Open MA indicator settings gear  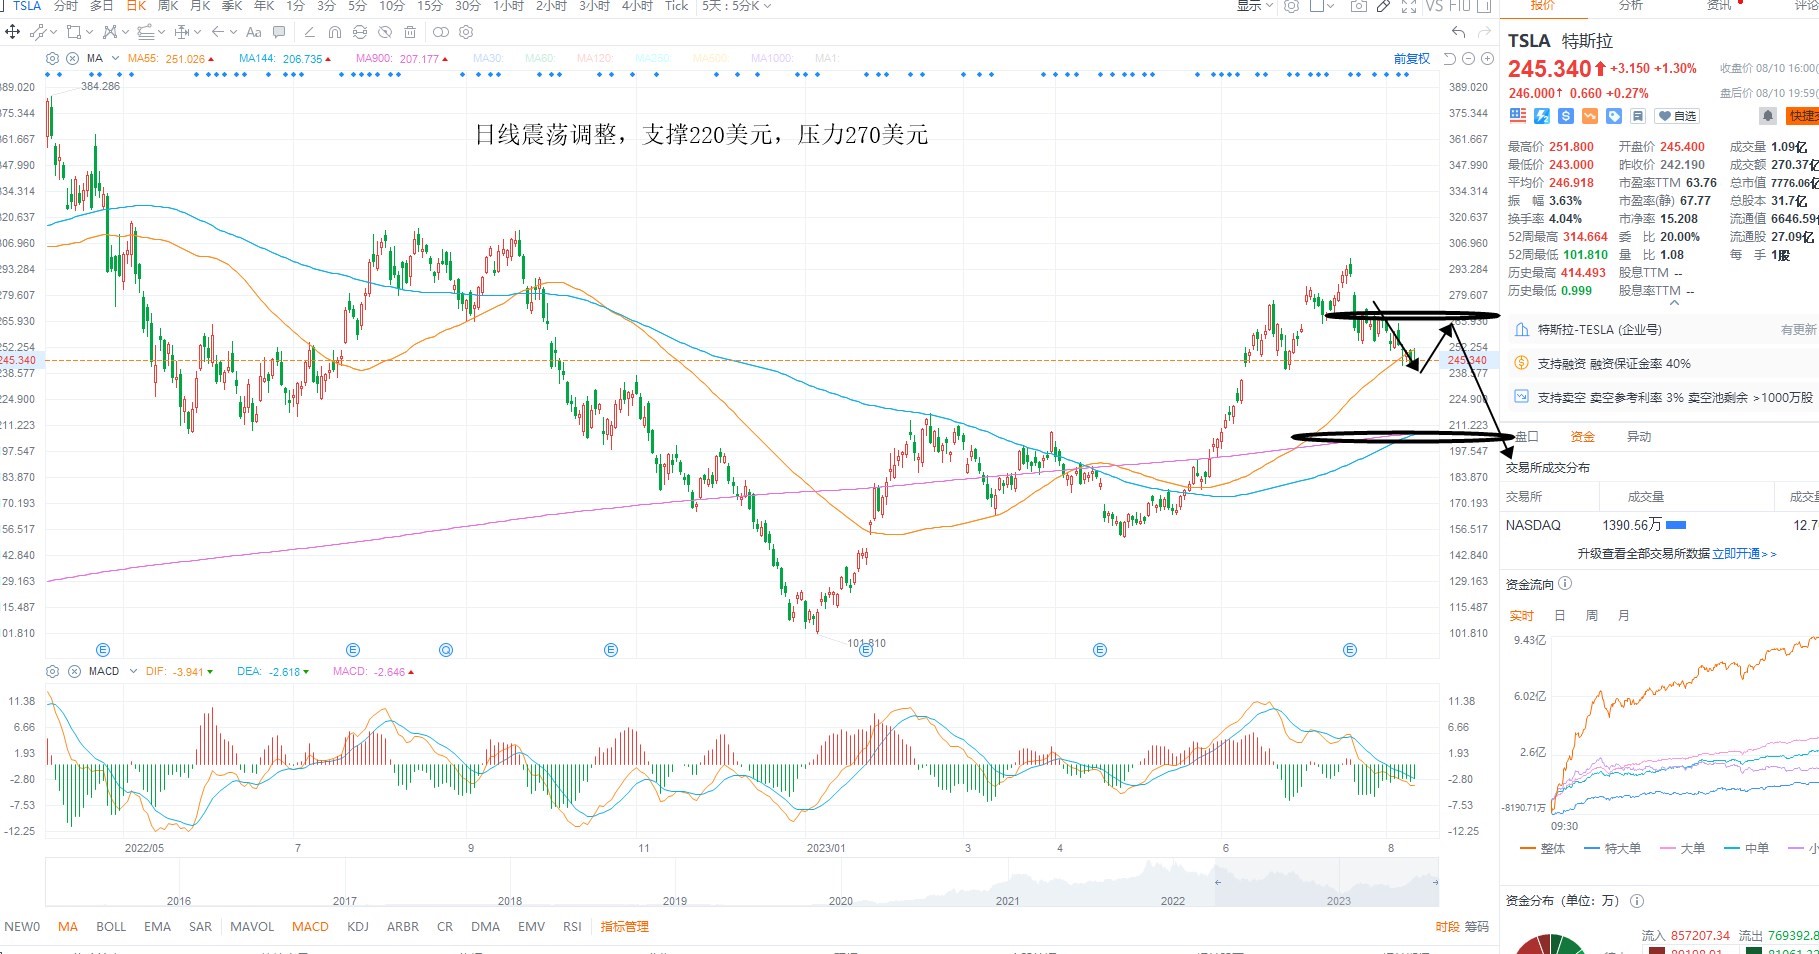click(53, 58)
